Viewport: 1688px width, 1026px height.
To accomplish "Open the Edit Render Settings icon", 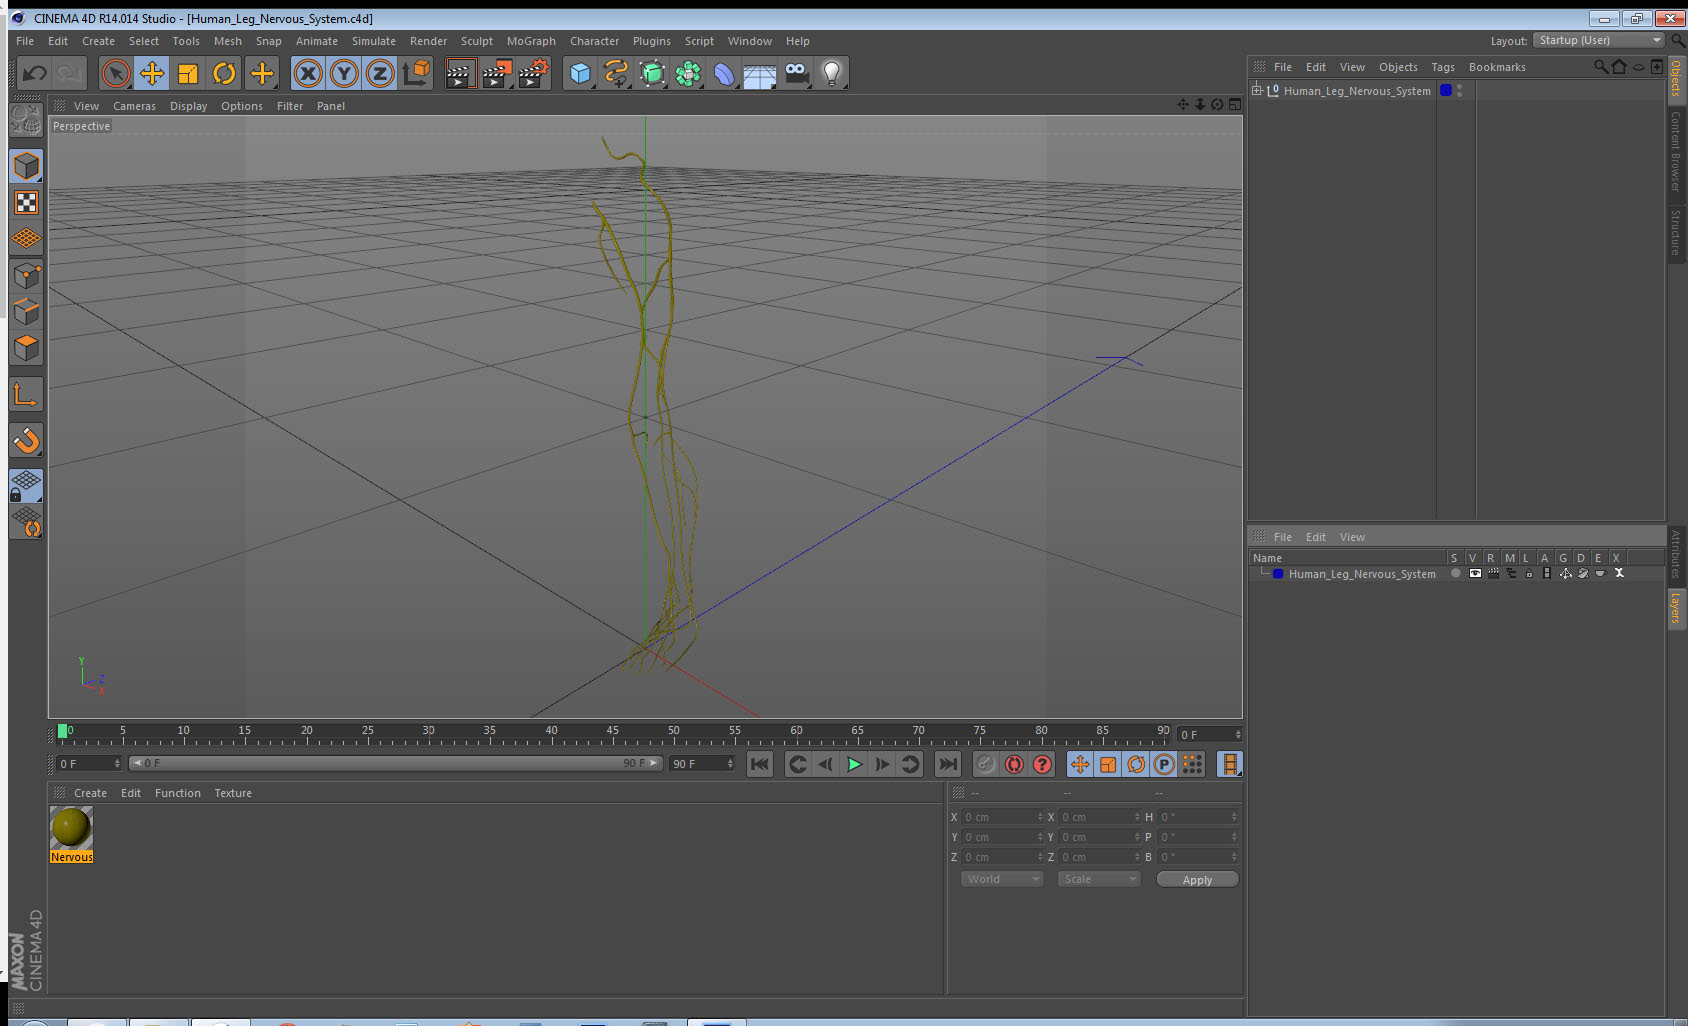I will coord(534,73).
